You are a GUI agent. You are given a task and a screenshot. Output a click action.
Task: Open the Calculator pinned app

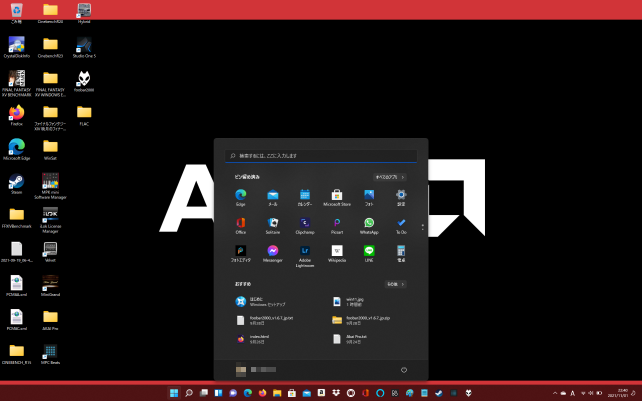pyautogui.click(x=401, y=254)
